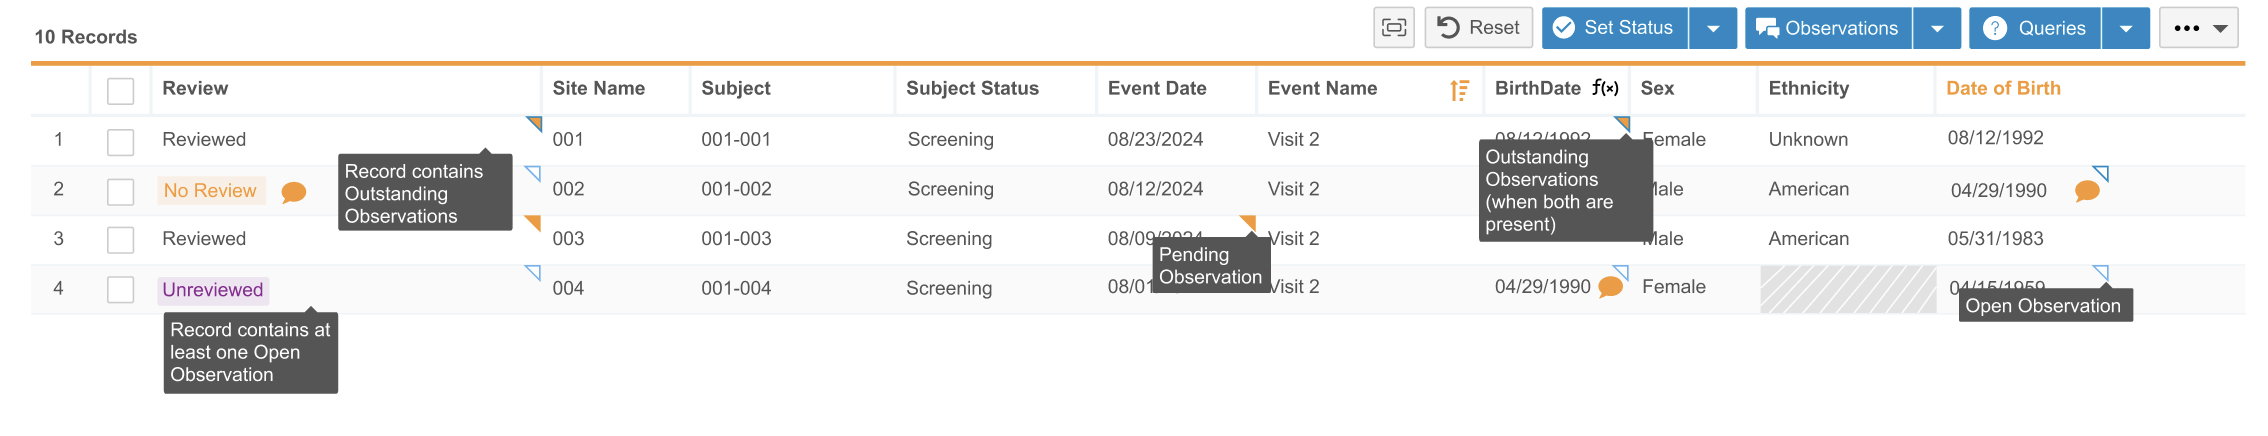Screen dimensions: 2268x436
Task: Click the sort icon in Event Name column
Action: pos(1459,90)
